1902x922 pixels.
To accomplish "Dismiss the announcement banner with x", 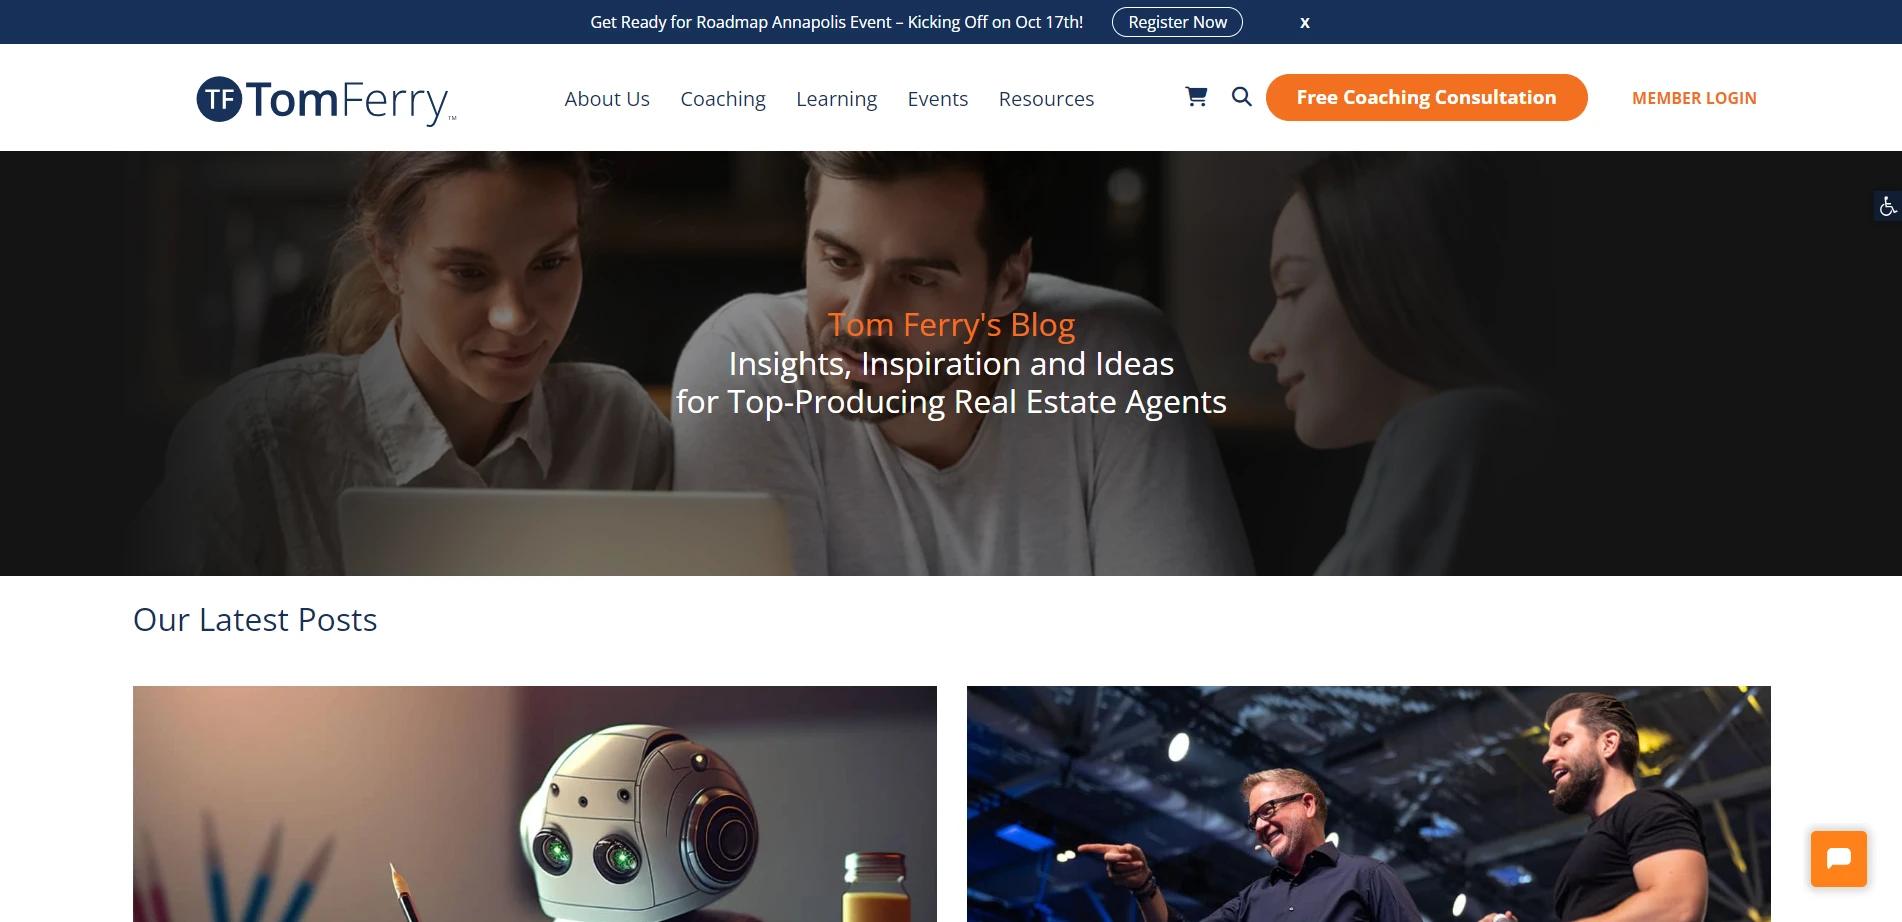I will 1304,22.
